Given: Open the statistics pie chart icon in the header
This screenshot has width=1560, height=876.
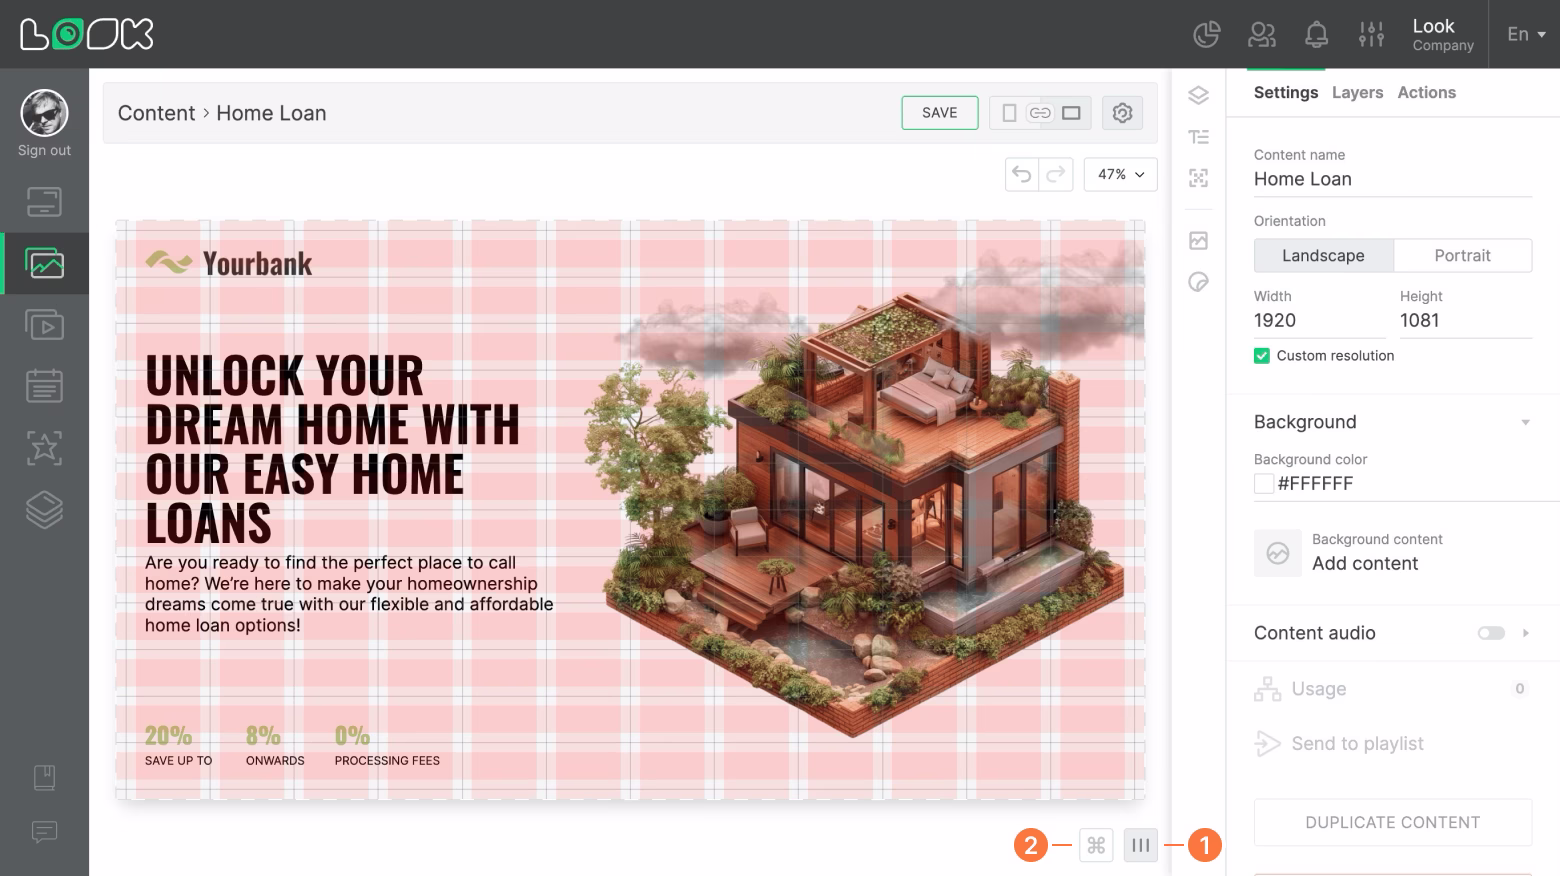Looking at the screenshot, I should pos(1206,34).
